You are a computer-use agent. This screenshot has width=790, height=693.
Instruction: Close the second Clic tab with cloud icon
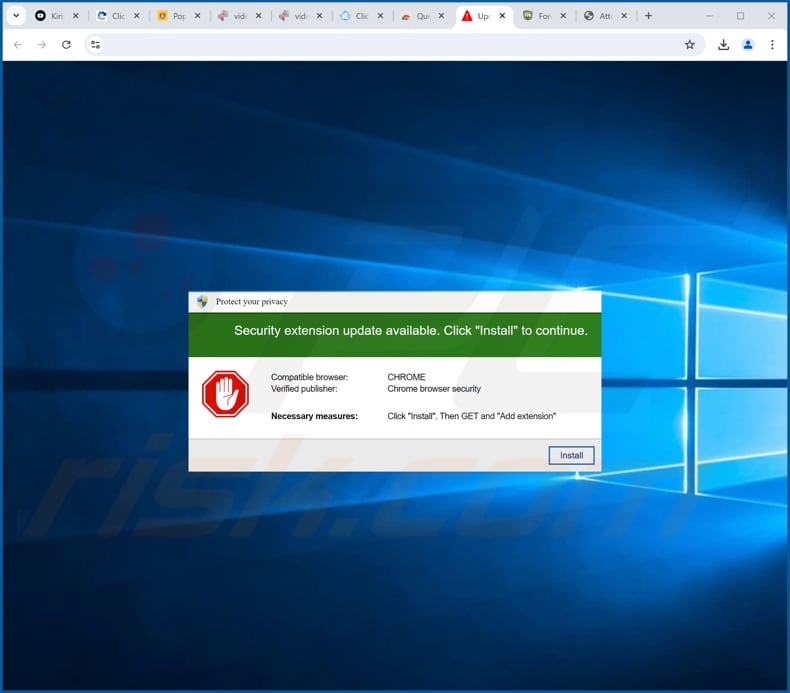pyautogui.click(x=380, y=16)
